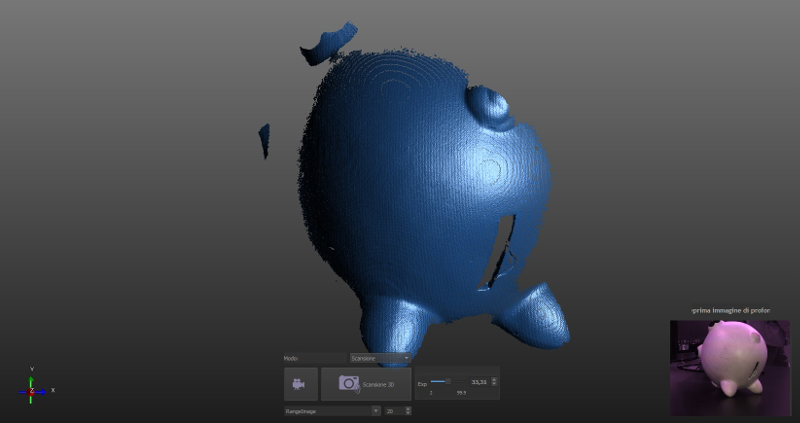The image size is (800, 423).
Task: Click the Exp exposure slider handle
Action: (448, 381)
